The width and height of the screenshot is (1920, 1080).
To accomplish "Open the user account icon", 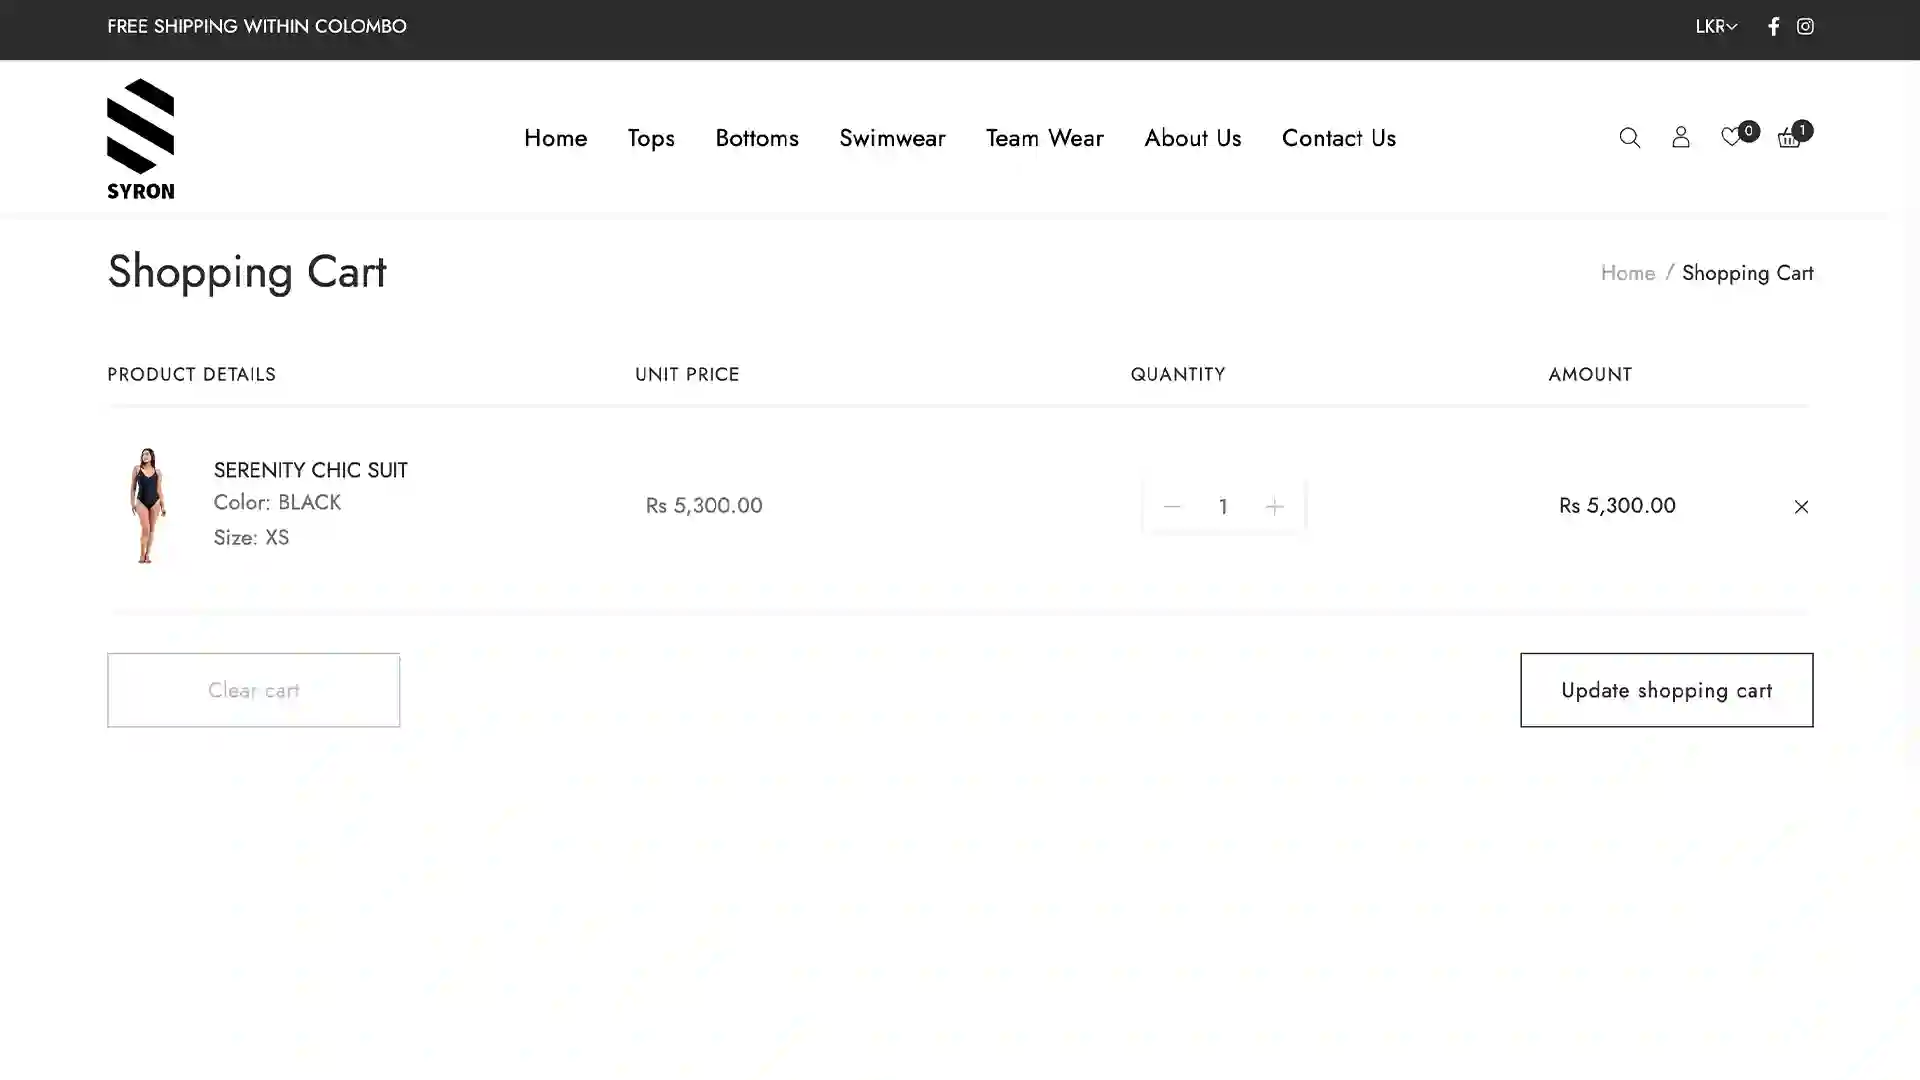I will click(1681, 137).
